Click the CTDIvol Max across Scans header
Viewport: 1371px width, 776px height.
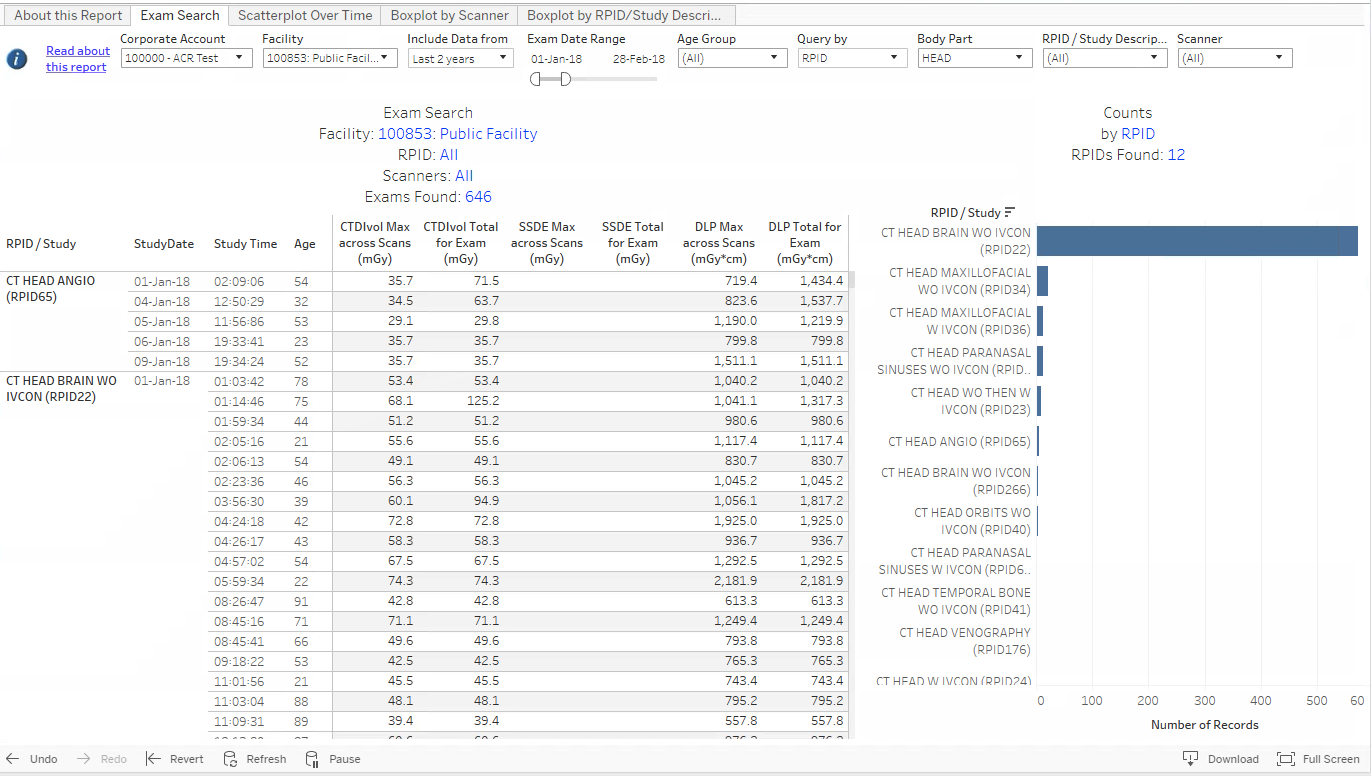tap(375, 243)
